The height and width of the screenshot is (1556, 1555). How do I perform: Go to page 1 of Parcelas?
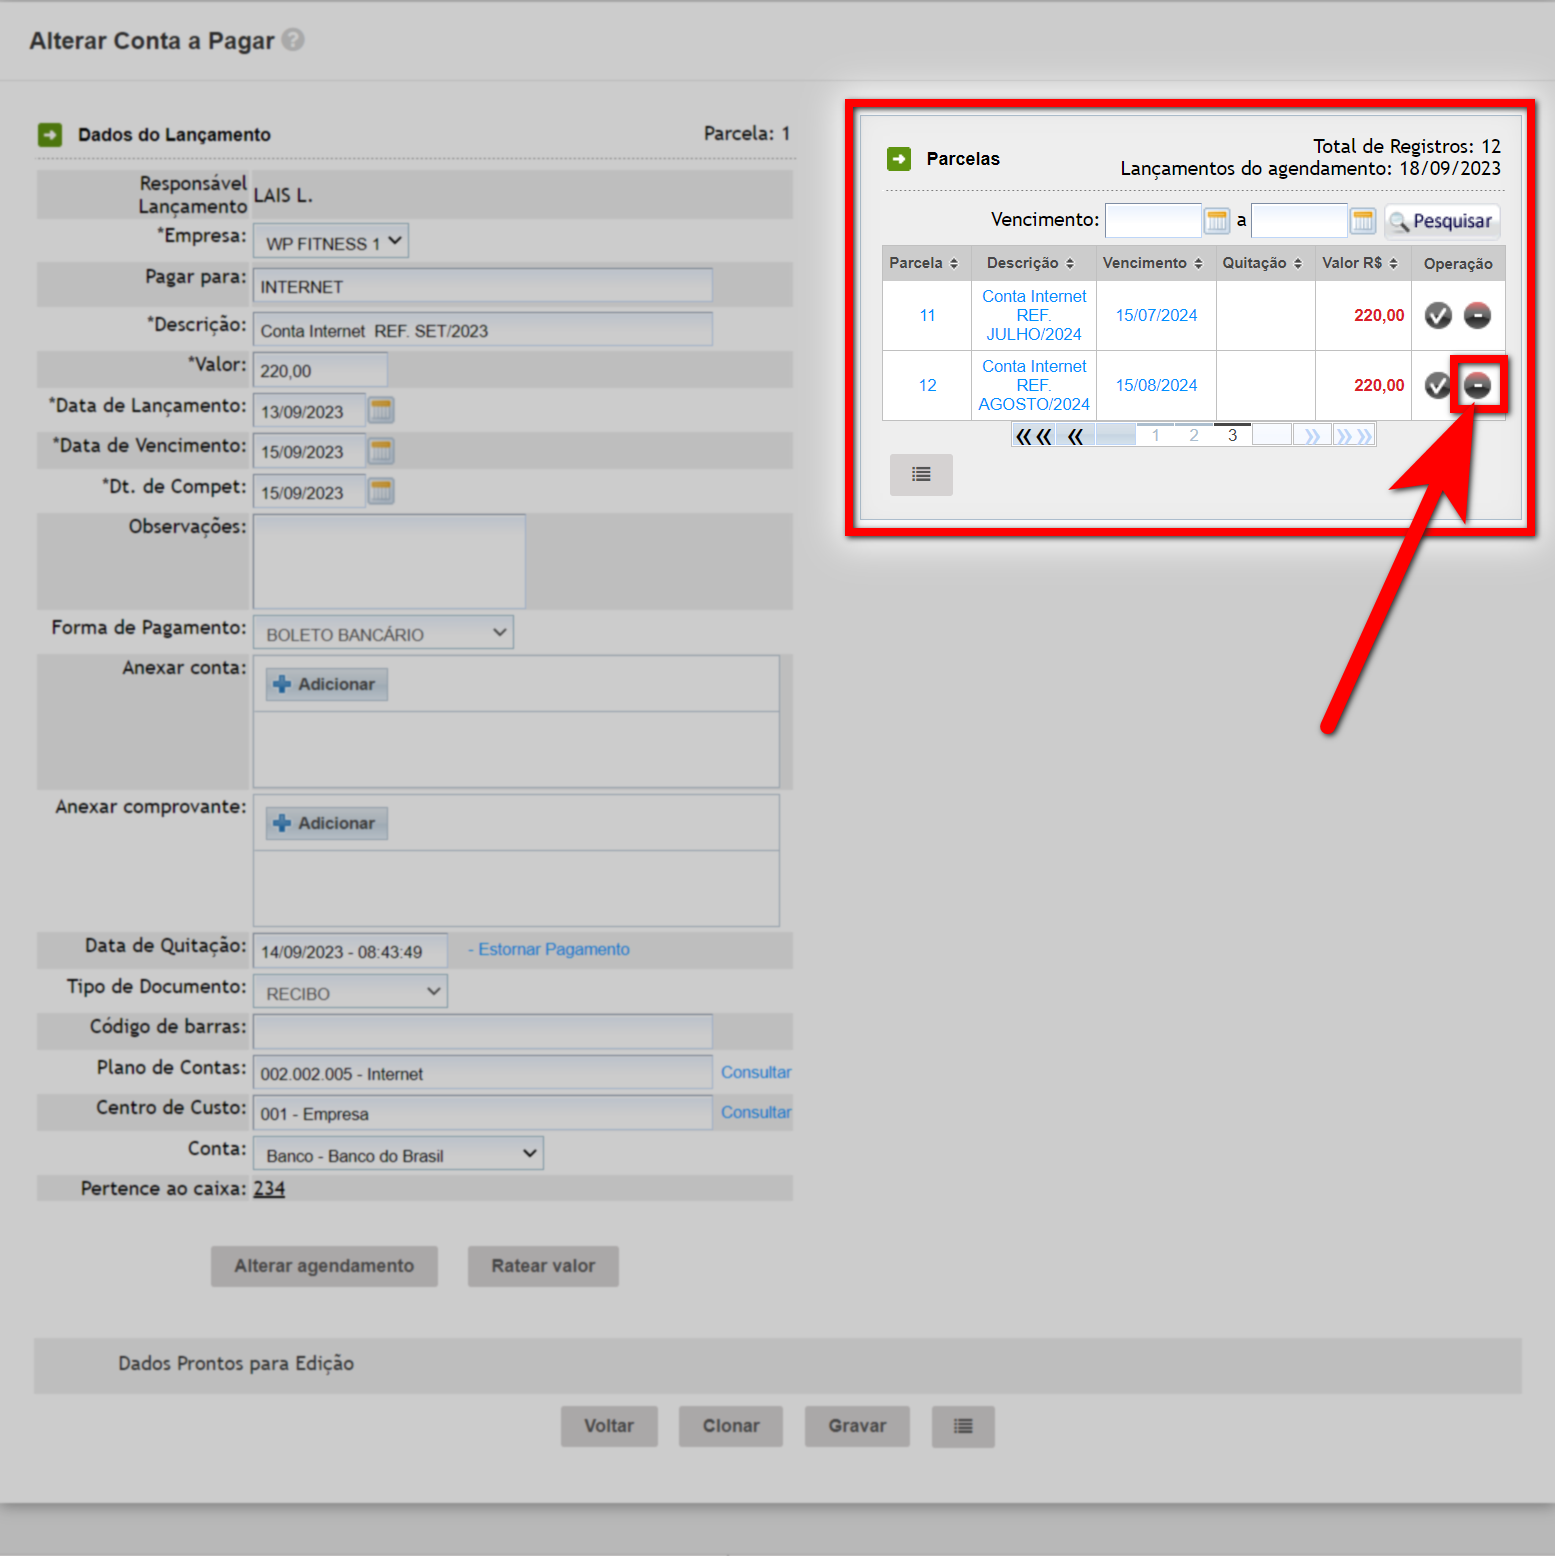[x=1155, y=435]
